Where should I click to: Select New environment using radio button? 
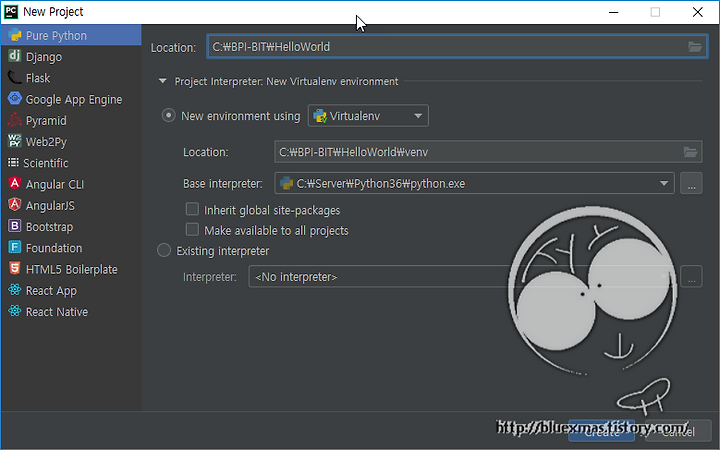coord(169,115)
